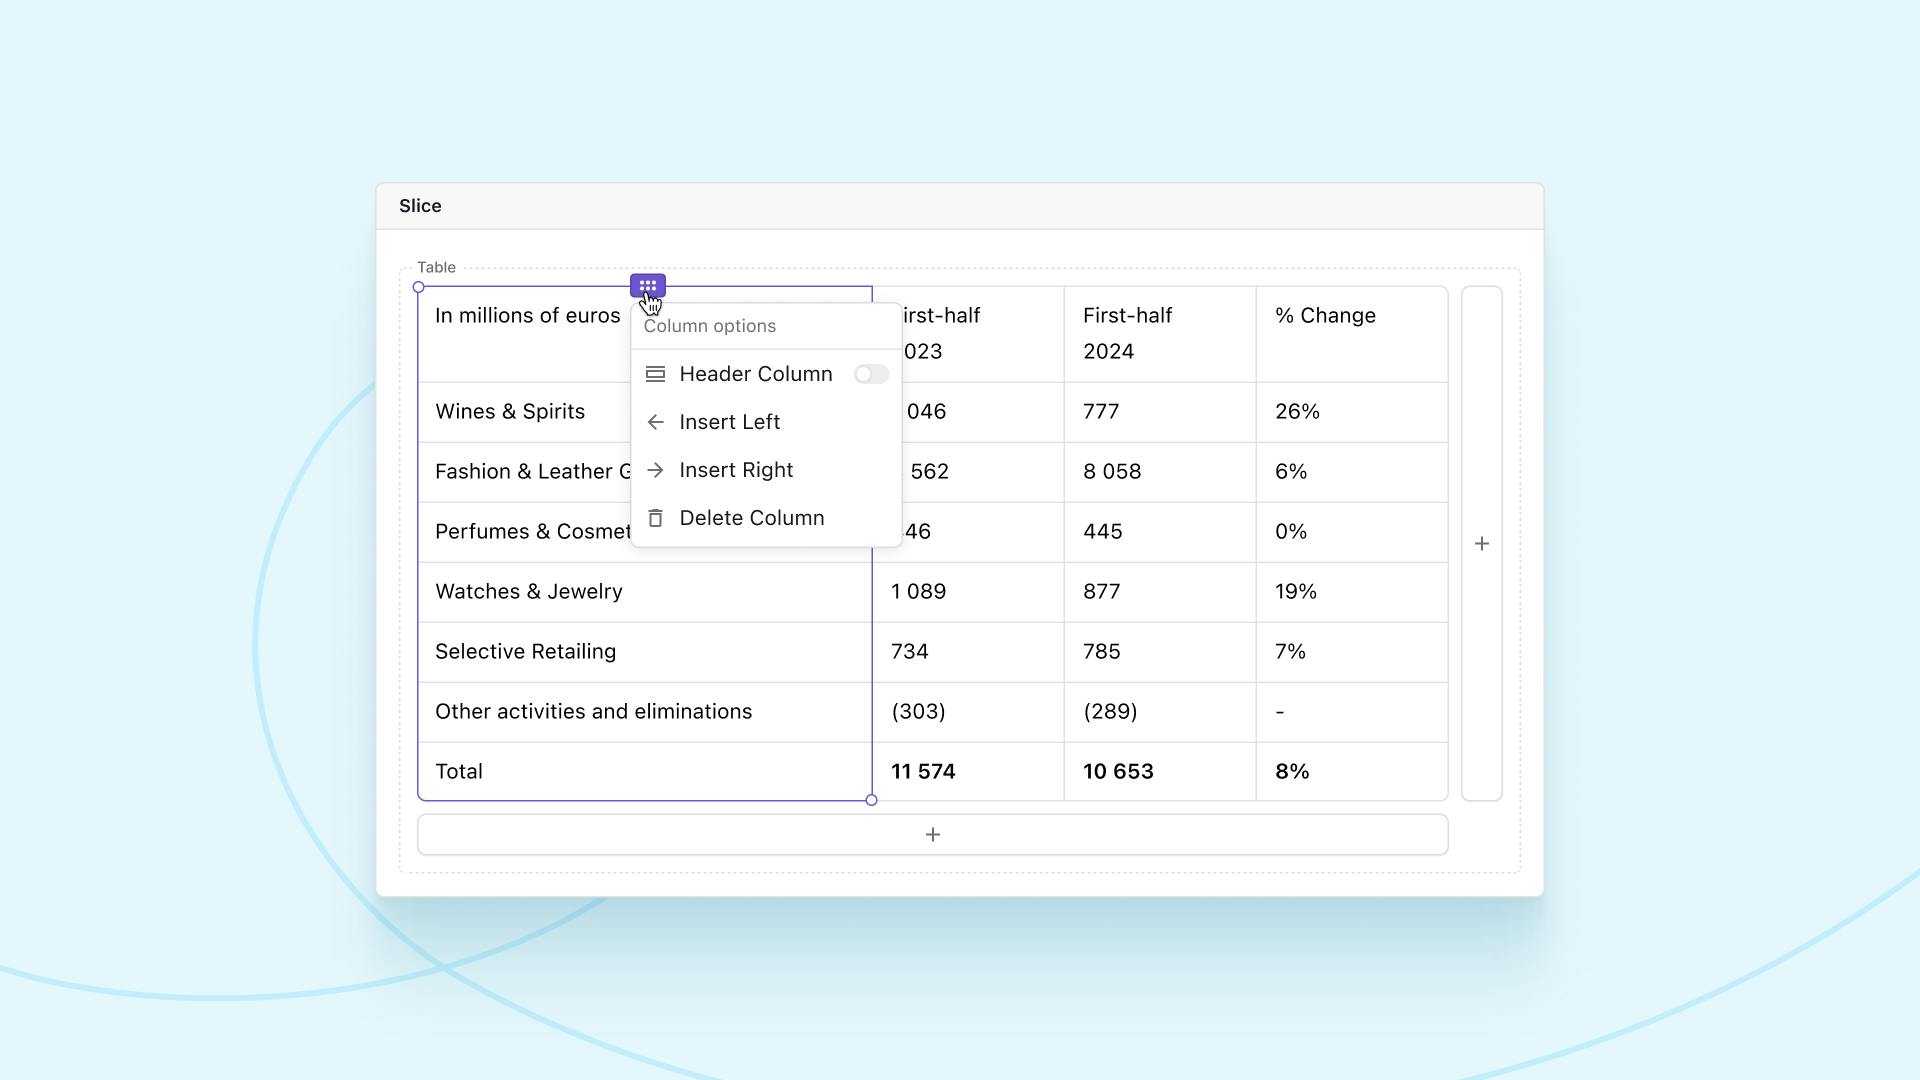Viewport: 1920px width, 1080px height.
Task: Click the Insert Left arrow icon
Action: click(655, 422)
